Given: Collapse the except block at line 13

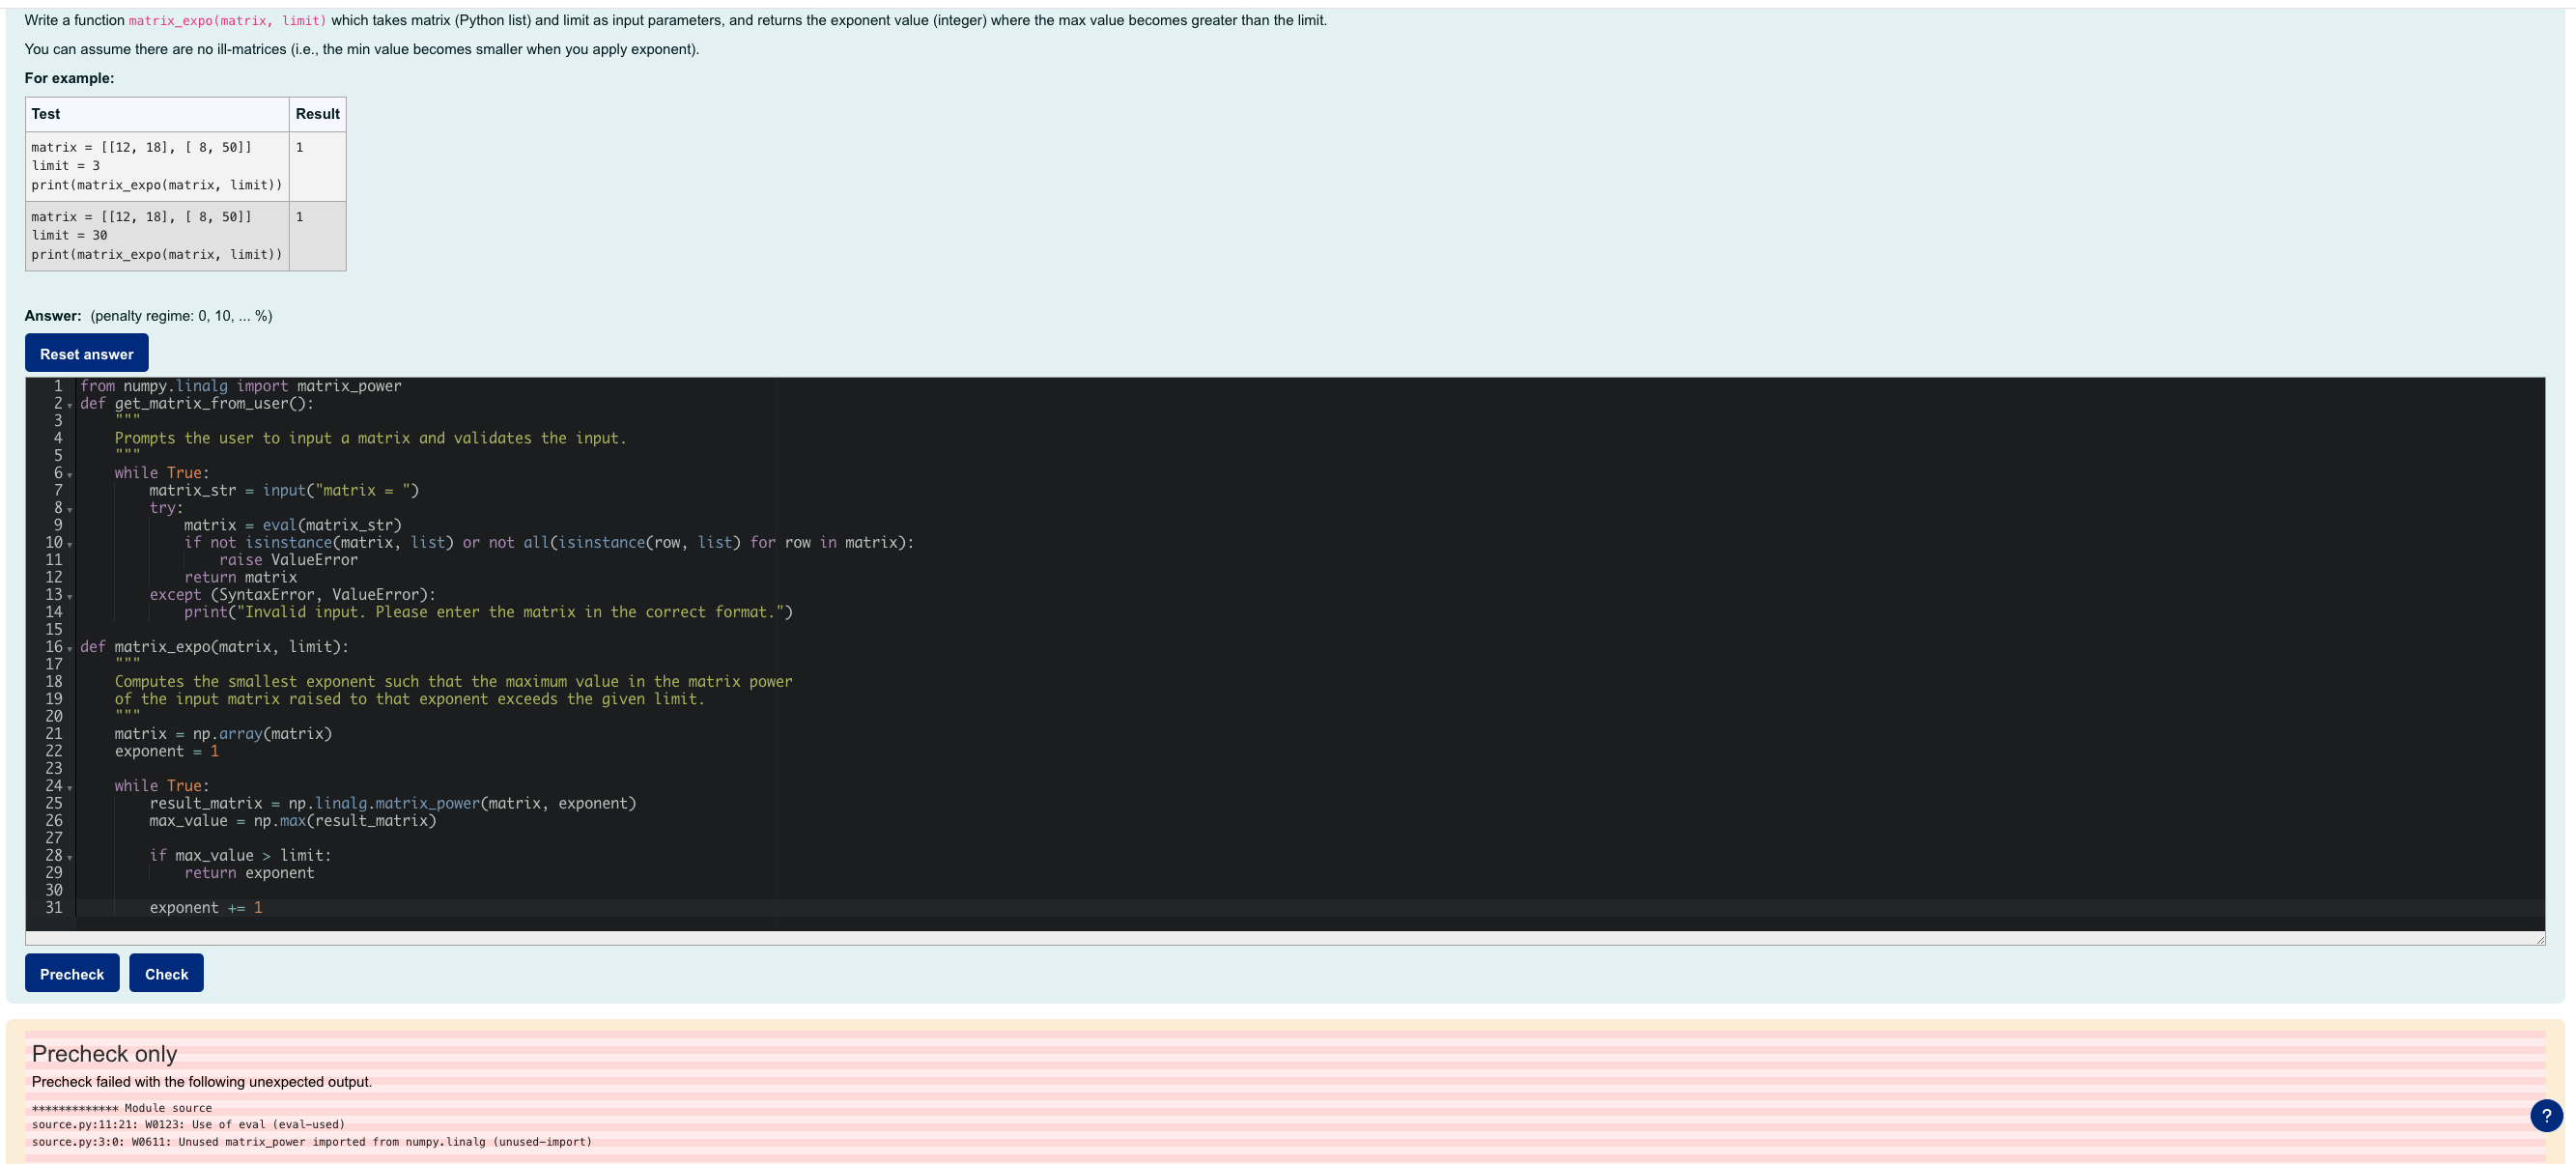Looking at the screenshot, I should [69, 595].
